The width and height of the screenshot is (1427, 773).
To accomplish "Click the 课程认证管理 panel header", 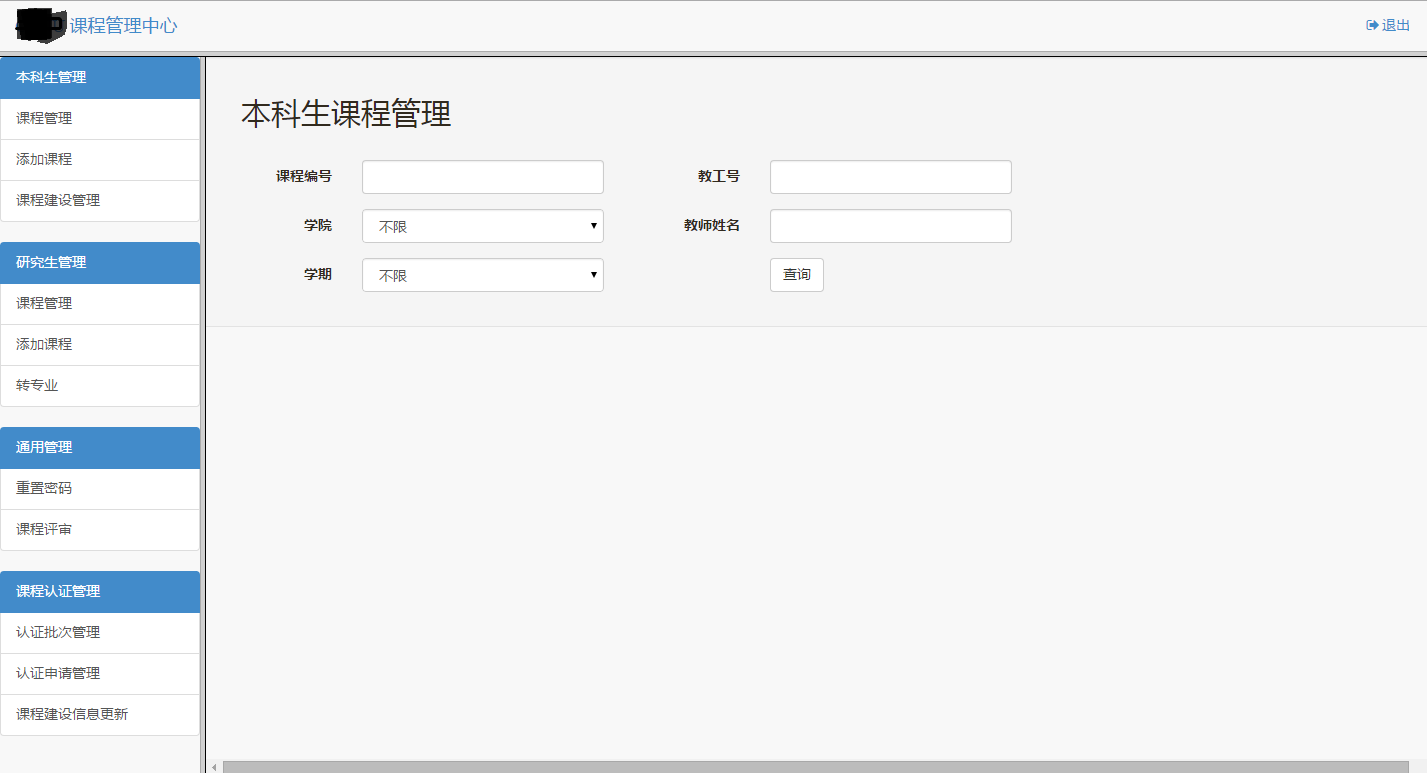I will [x=100, y=591].
